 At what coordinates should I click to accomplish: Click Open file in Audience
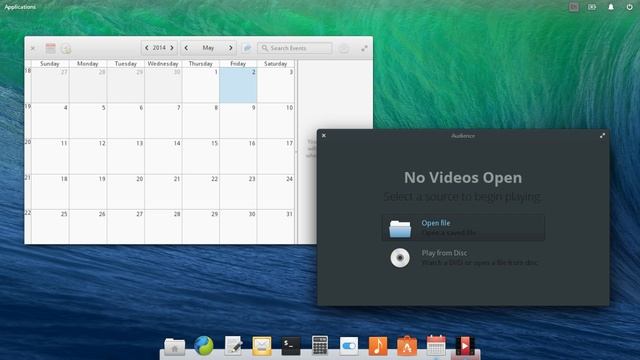[463, 228]
